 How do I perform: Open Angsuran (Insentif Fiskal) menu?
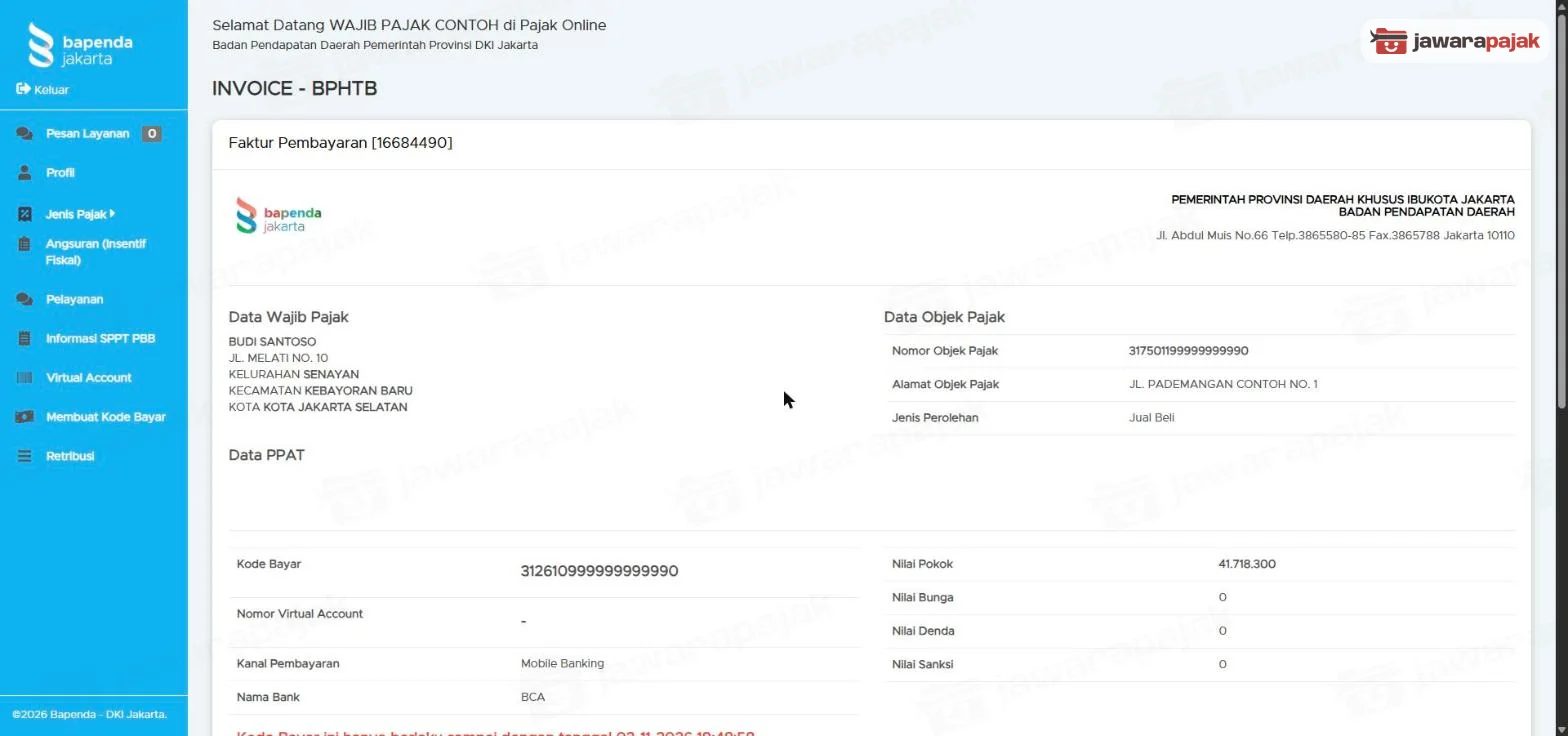pos(96,252)
